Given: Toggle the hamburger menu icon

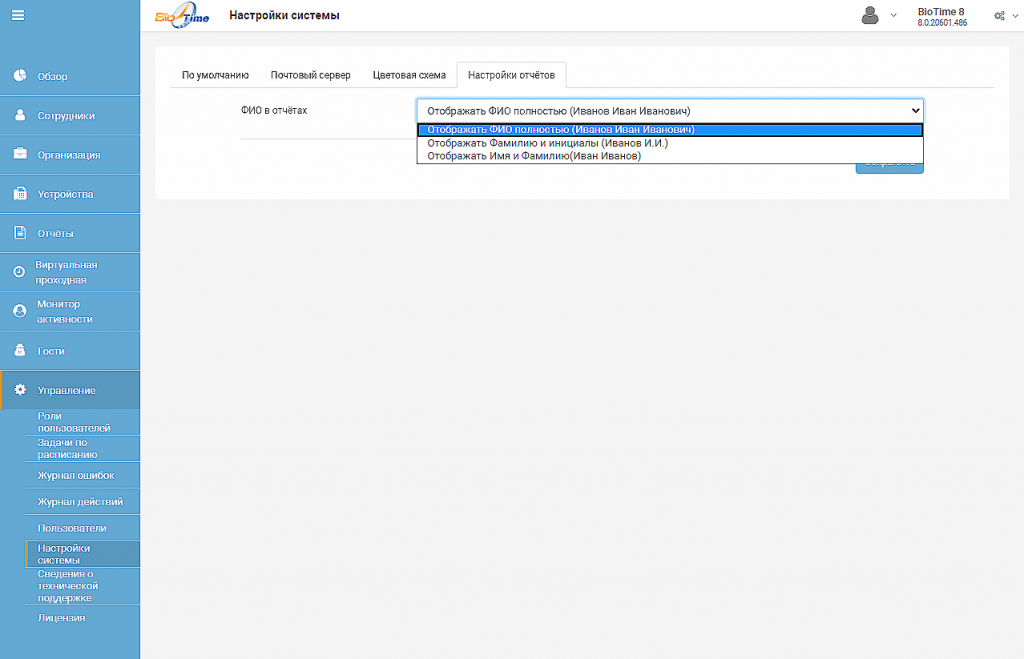Looking at the screenshot, I should [18, 15].
